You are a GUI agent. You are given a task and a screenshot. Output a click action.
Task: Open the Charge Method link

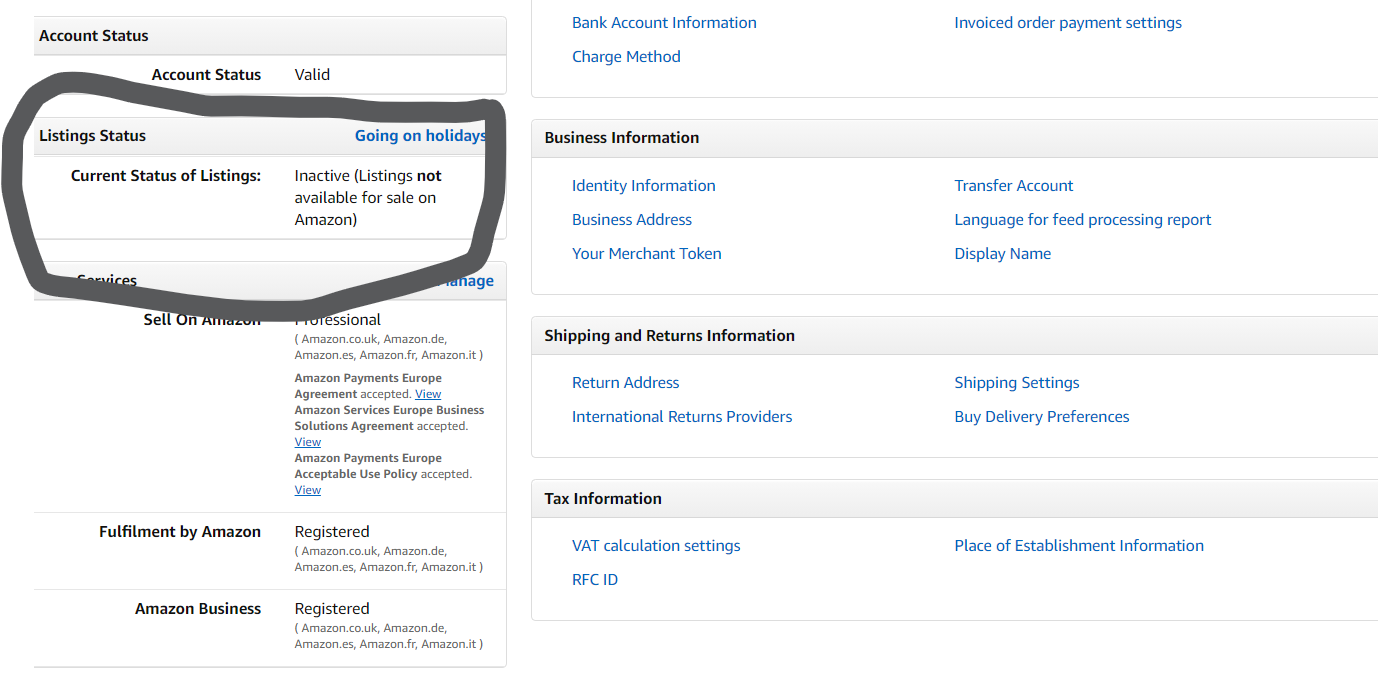point(626,56)
